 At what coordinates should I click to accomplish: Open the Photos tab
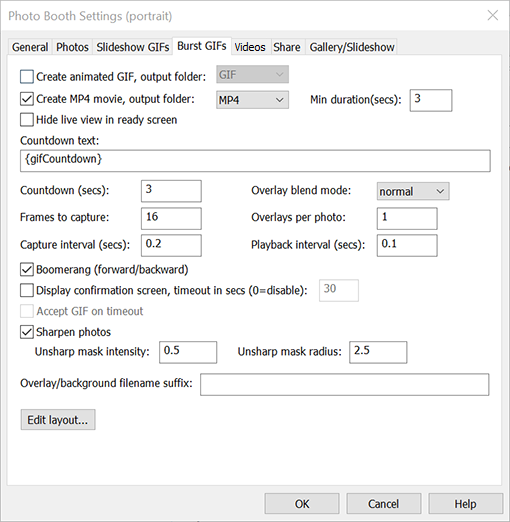72,47
